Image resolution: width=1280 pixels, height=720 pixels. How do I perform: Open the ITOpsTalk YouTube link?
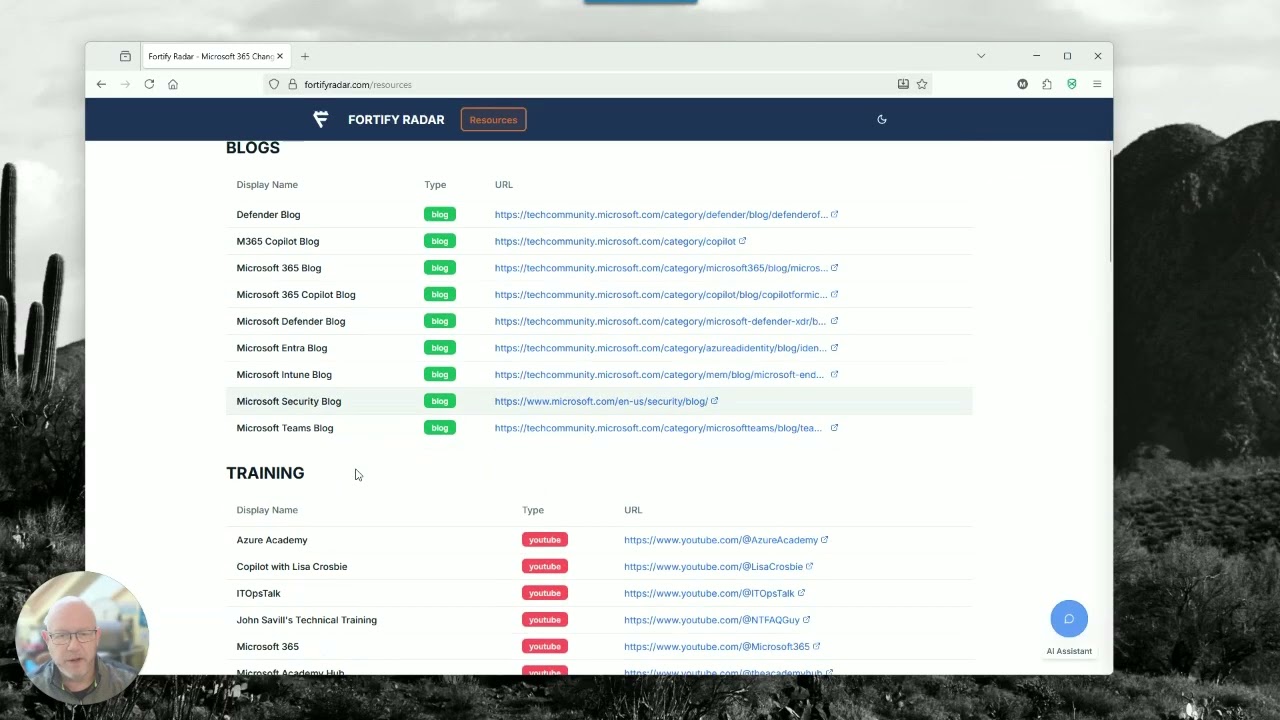(x=714, y=593)
